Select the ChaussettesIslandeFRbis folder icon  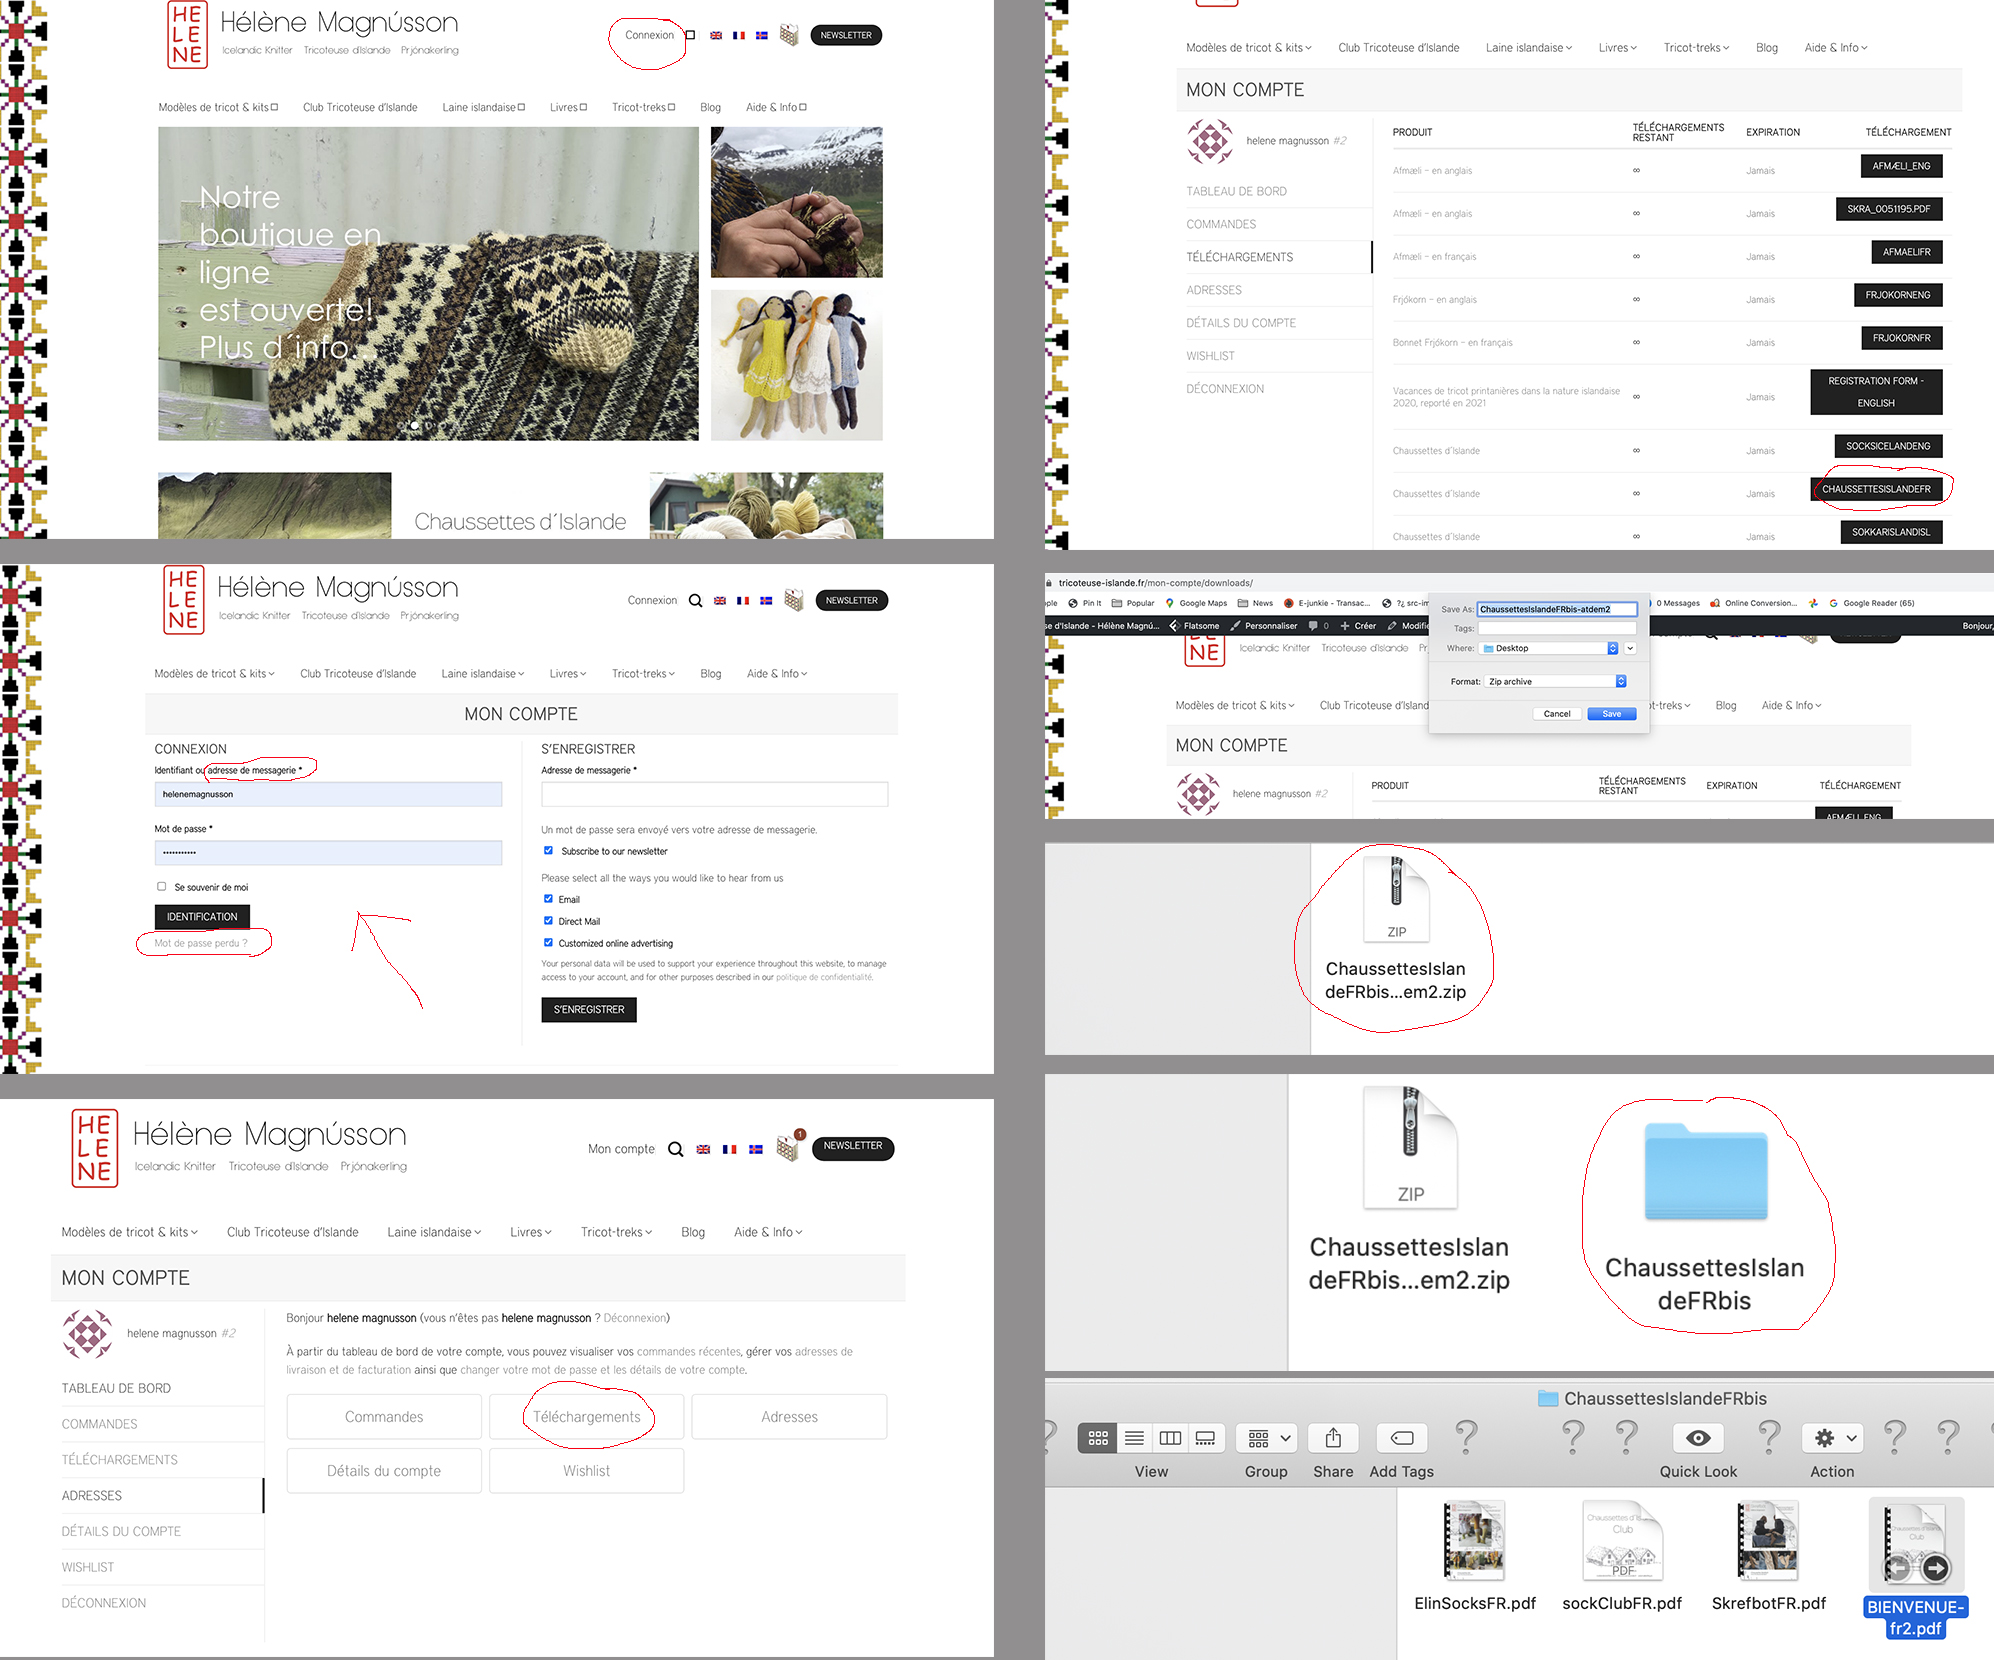coord(1706,1171)
